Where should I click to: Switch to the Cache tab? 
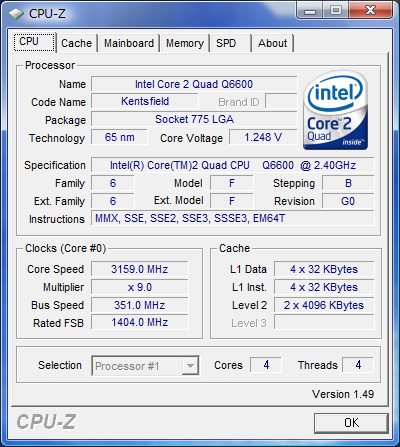(76, 43)
